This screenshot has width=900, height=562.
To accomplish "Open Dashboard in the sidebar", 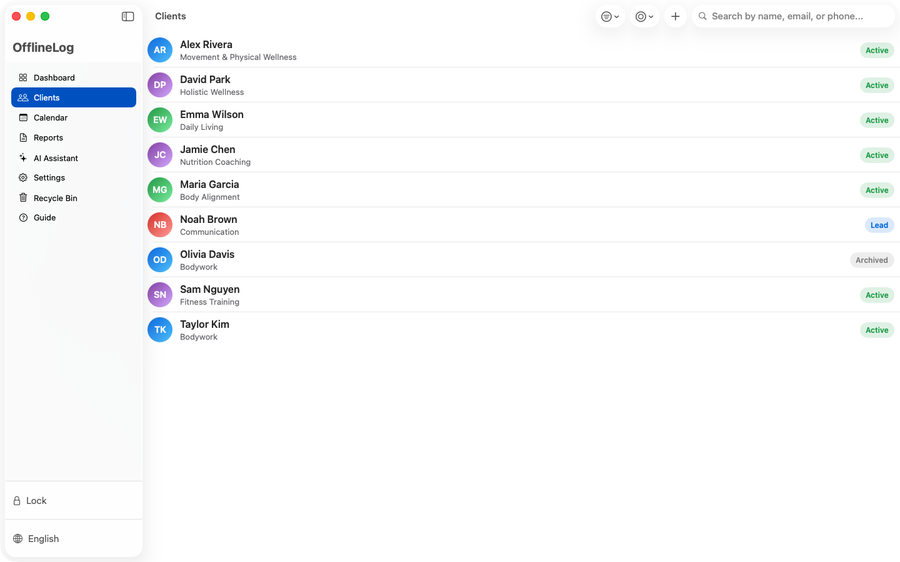I will (x=73, y=77).
